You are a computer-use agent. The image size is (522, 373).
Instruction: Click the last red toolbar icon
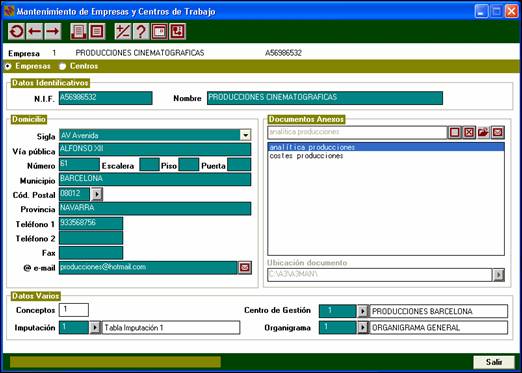click(x=178, y=32)
